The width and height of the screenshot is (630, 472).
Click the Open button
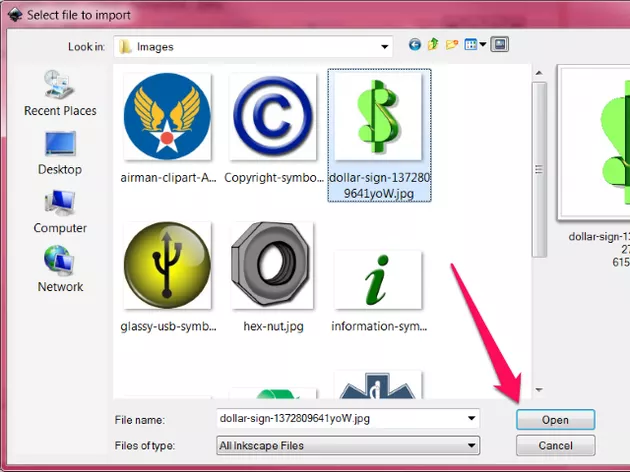[555, 420]
